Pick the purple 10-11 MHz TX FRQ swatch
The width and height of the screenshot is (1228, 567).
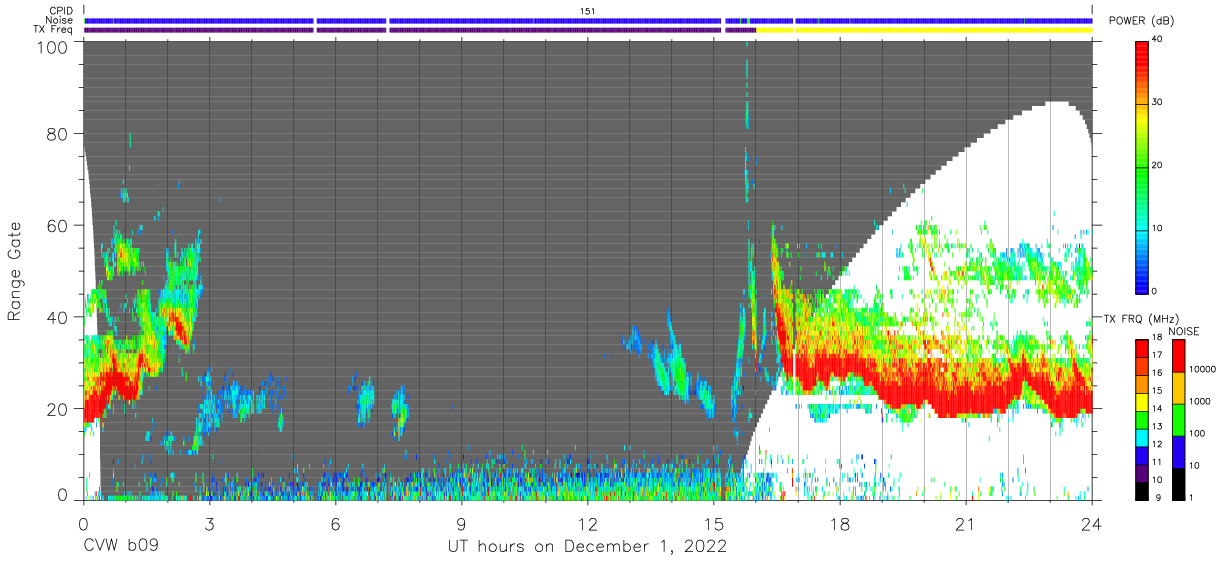pos(1141,471)
